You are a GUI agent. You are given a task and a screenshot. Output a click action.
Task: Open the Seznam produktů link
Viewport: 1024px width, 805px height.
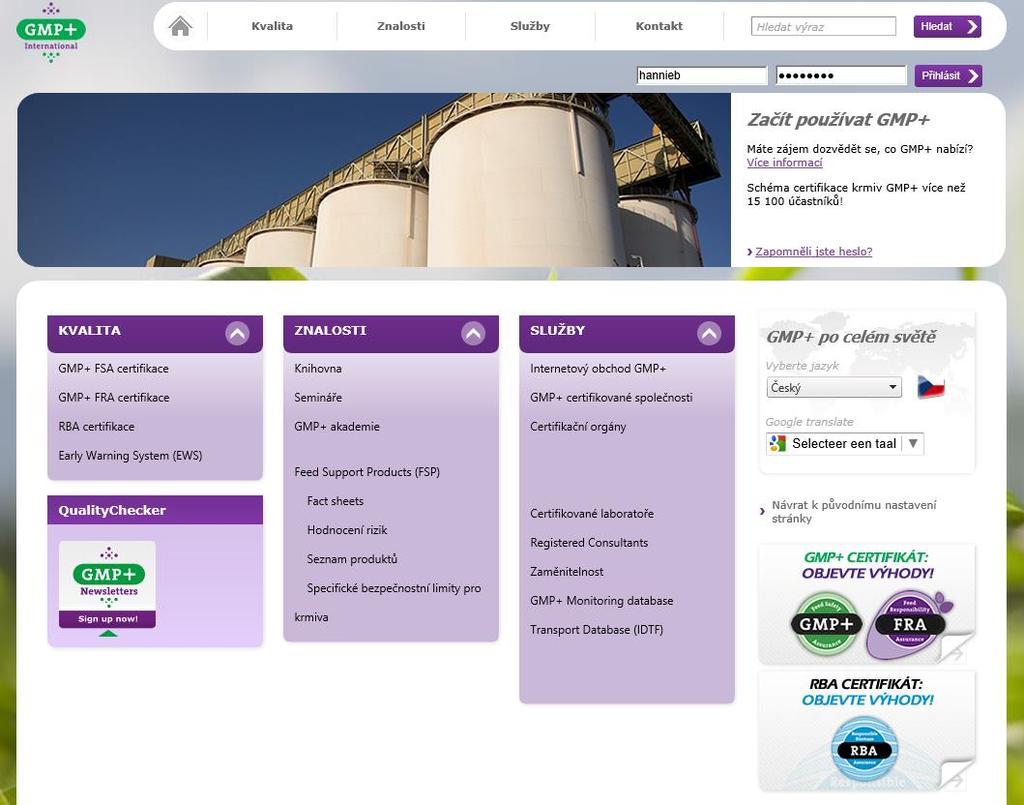(352, 559)
